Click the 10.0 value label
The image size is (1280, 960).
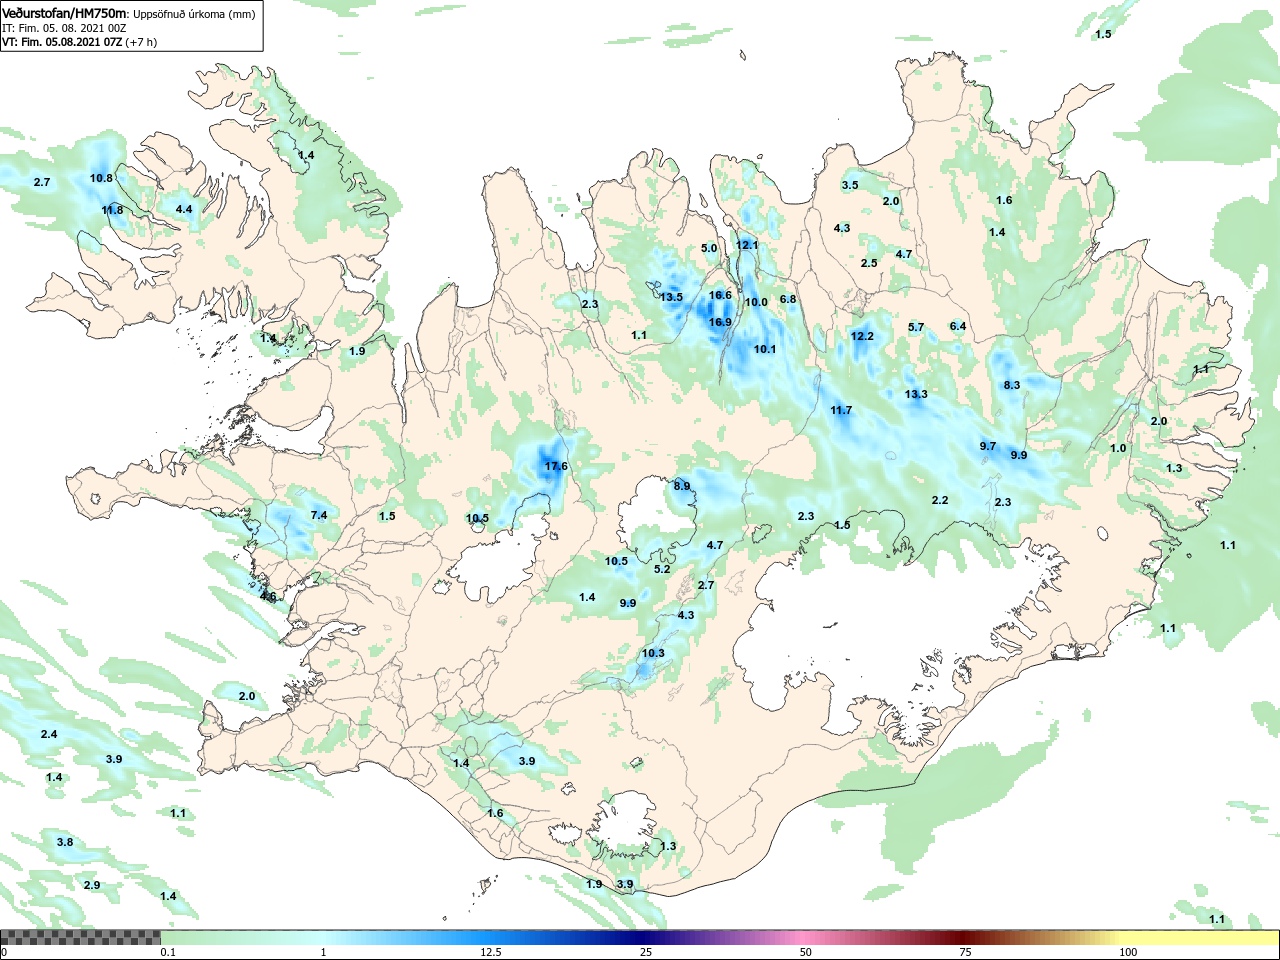click(x=756, y=302)
